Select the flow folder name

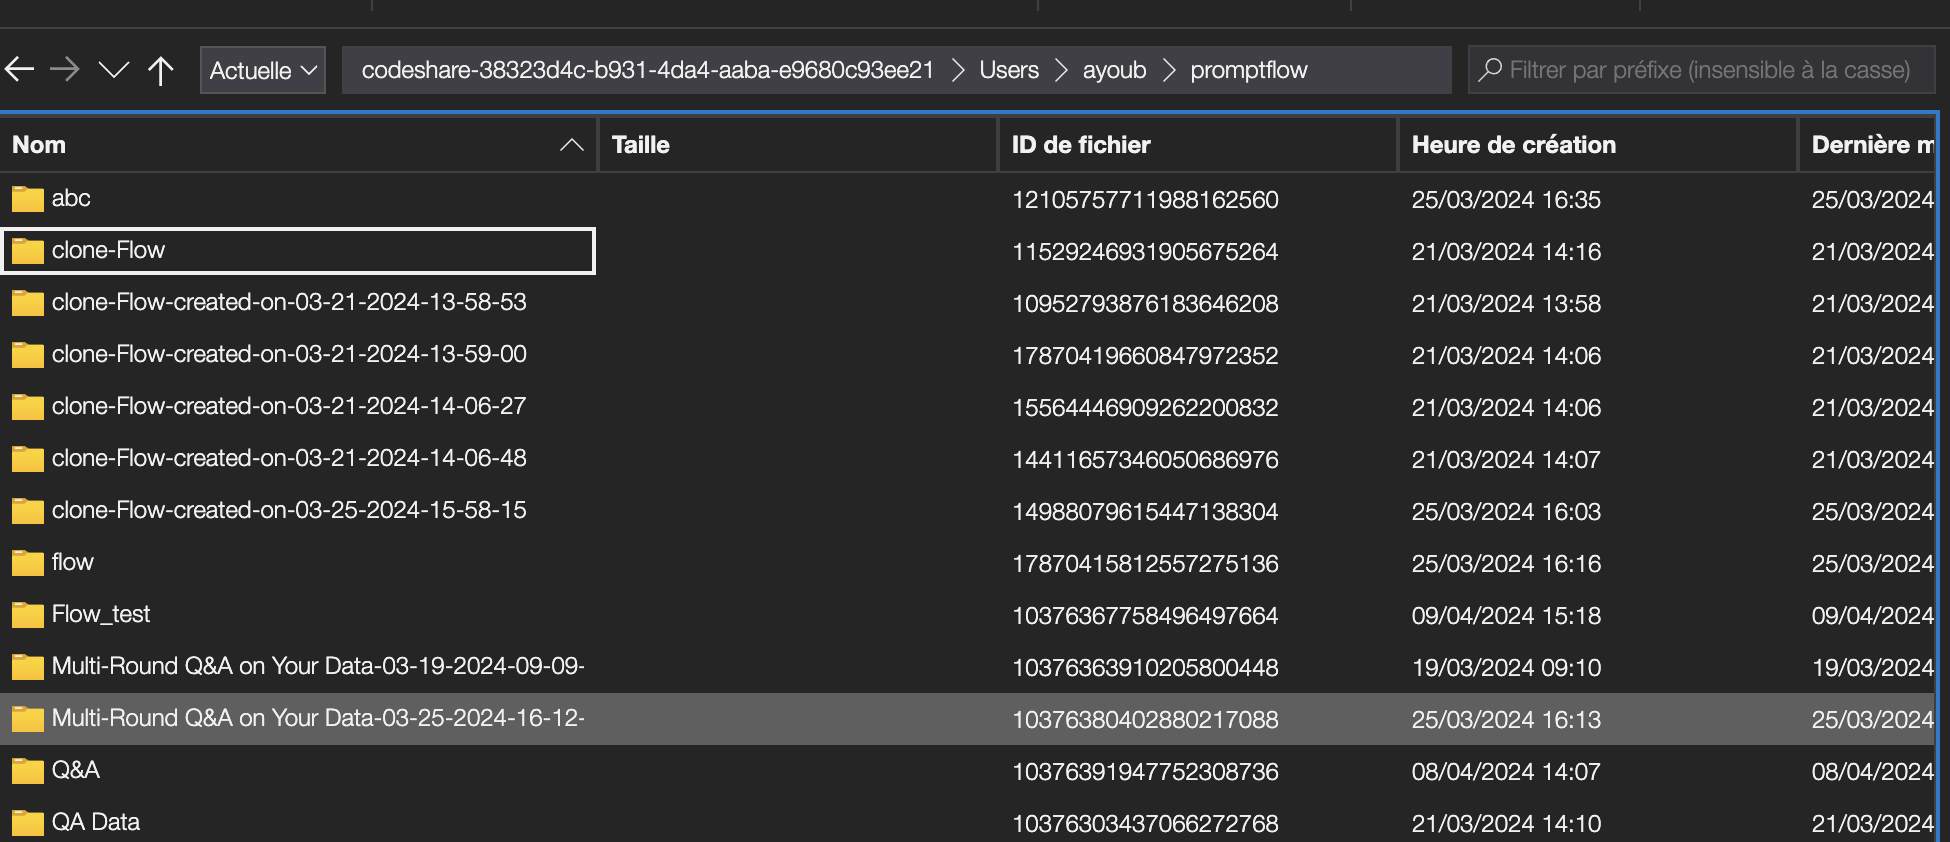73,562
